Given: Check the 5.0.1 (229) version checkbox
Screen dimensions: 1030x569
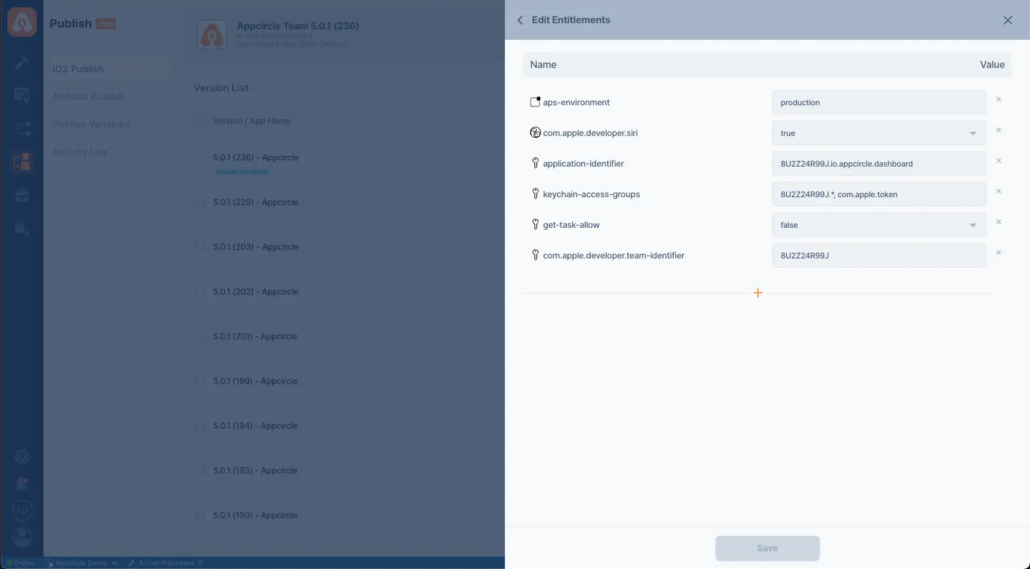Looking at the screenshot, I should pyautogui.click(x=200, y=202).
